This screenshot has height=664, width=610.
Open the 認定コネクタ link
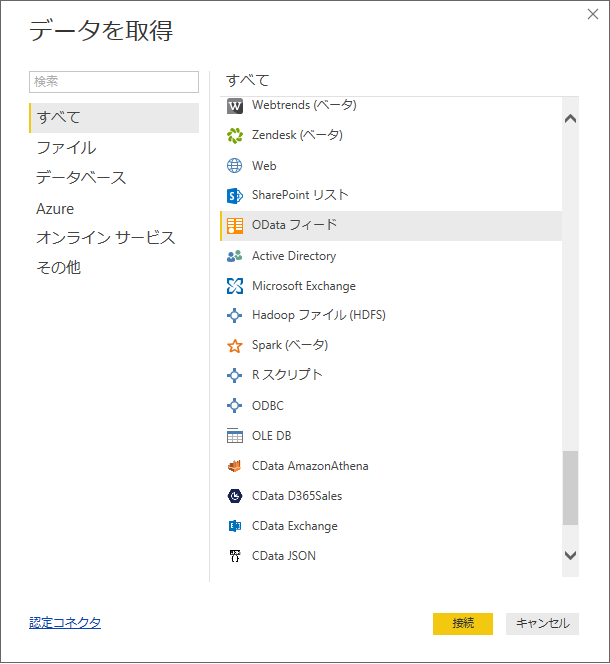[x=65, y=622]
